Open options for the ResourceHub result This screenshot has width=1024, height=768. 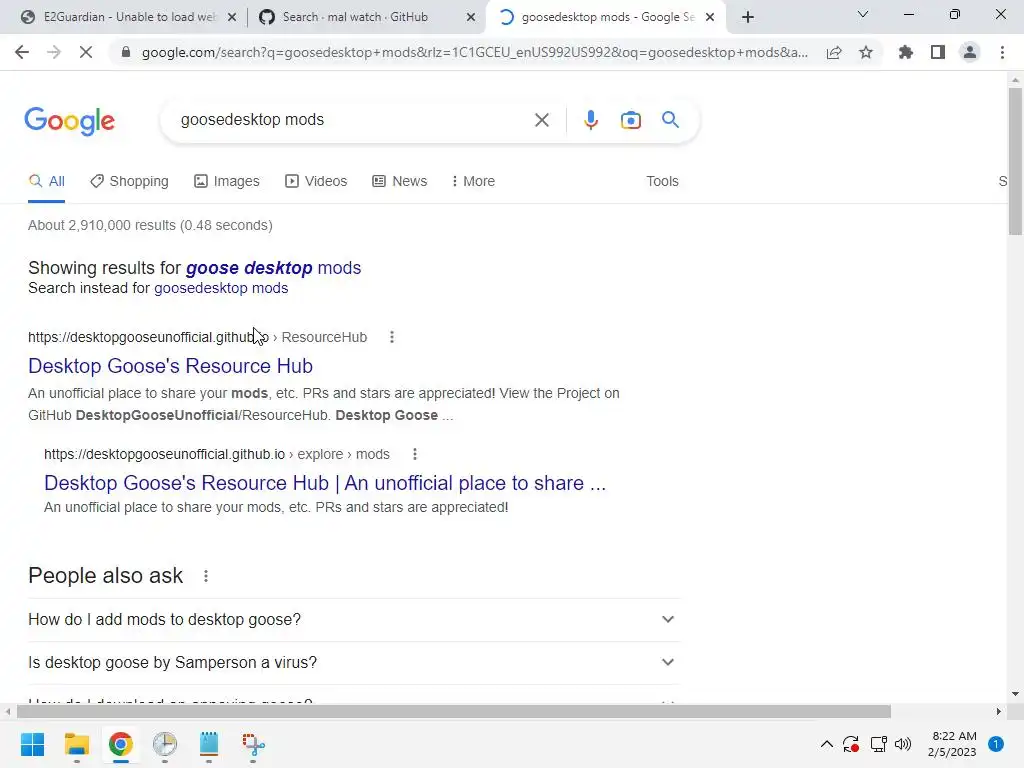pos(392,337)
